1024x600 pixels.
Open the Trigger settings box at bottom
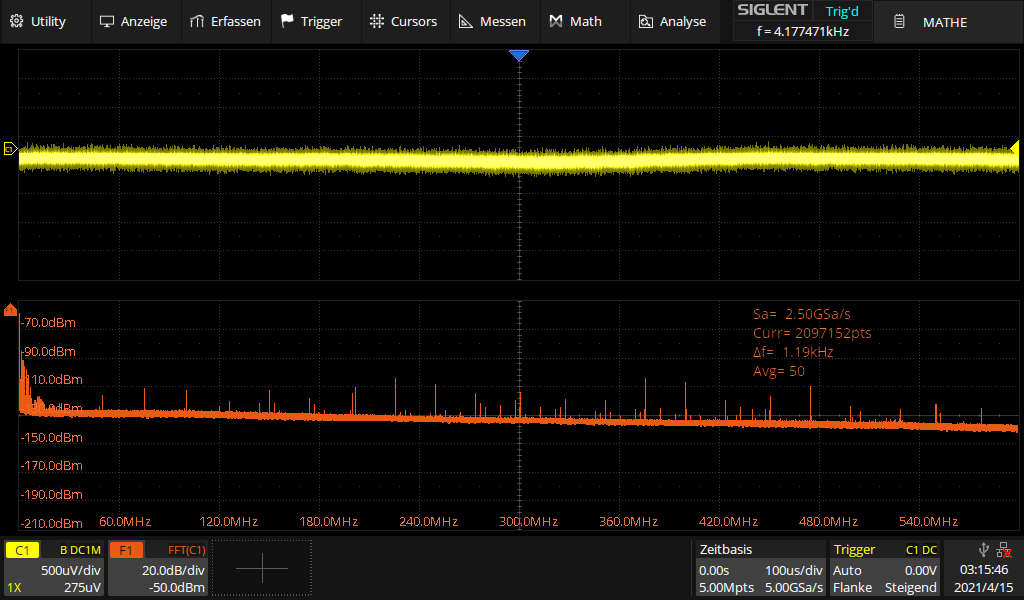coord(885,568)
